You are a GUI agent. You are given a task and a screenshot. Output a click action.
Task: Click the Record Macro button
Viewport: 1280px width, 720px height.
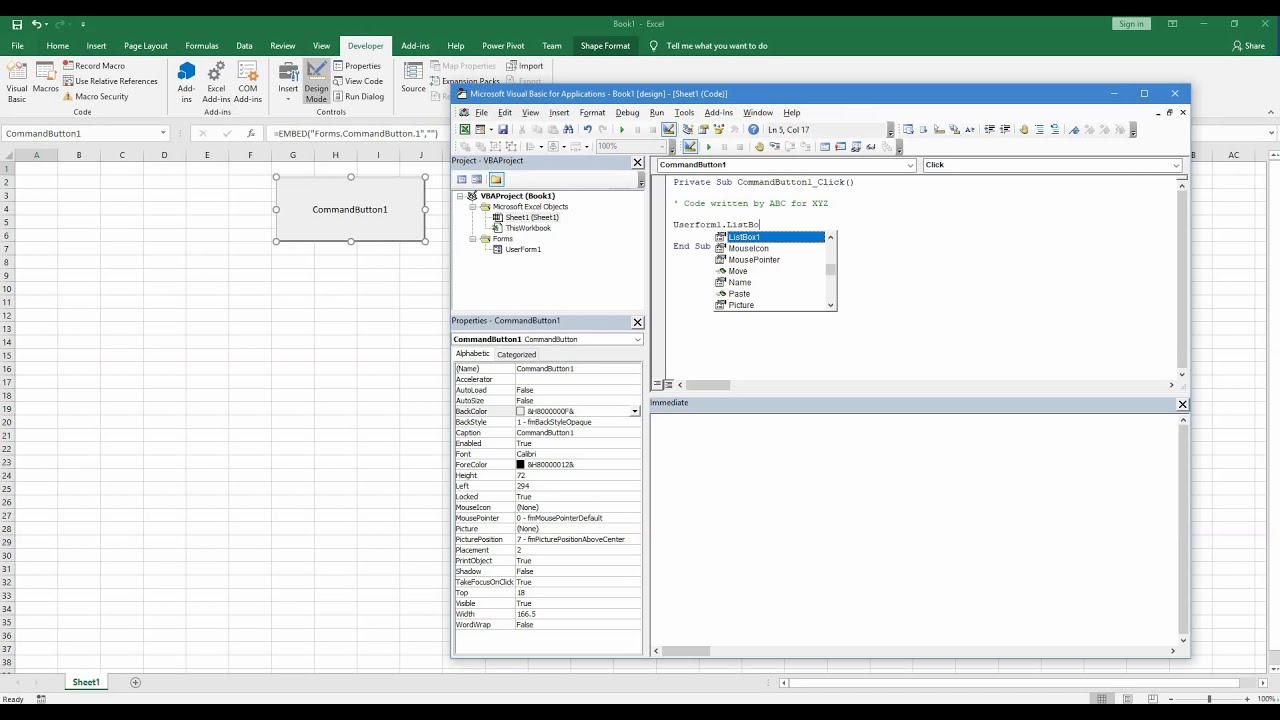pos(93,66)
